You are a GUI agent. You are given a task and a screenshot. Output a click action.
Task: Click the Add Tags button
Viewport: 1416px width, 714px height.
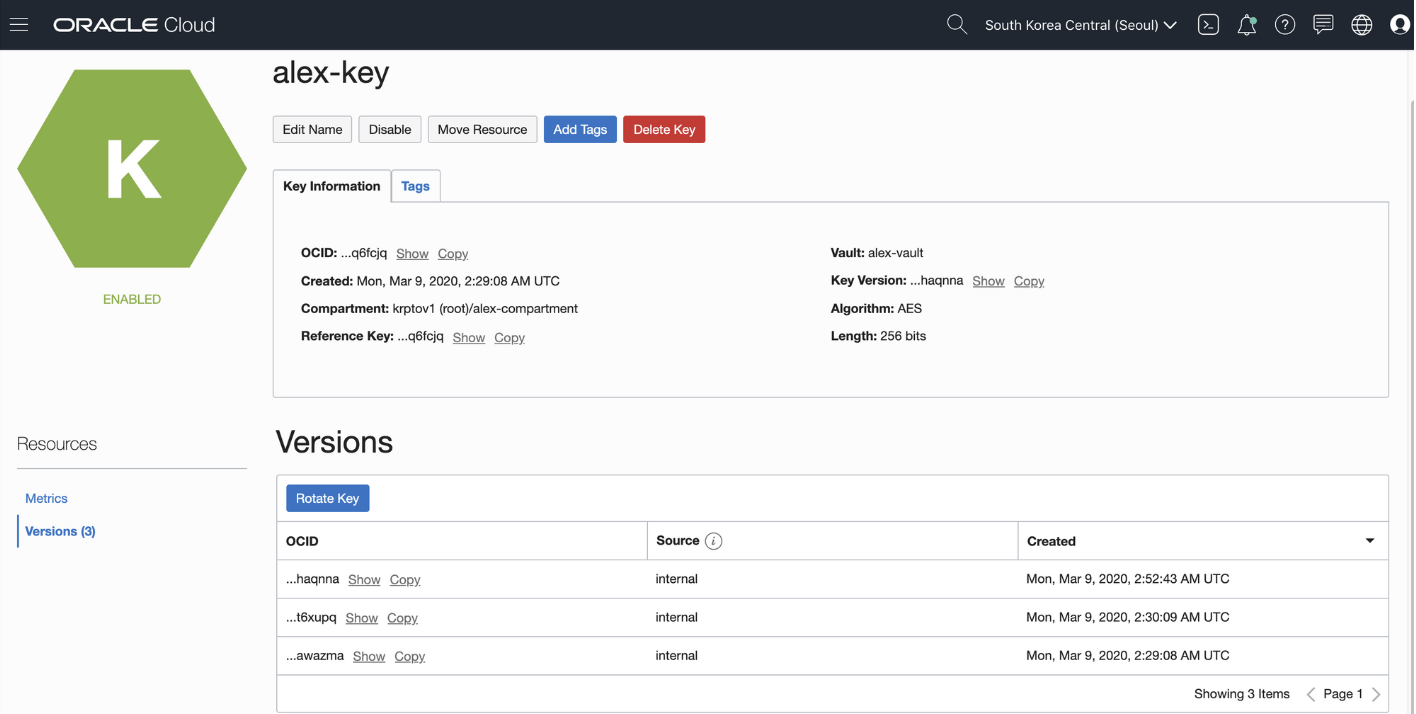coord(580,129)
